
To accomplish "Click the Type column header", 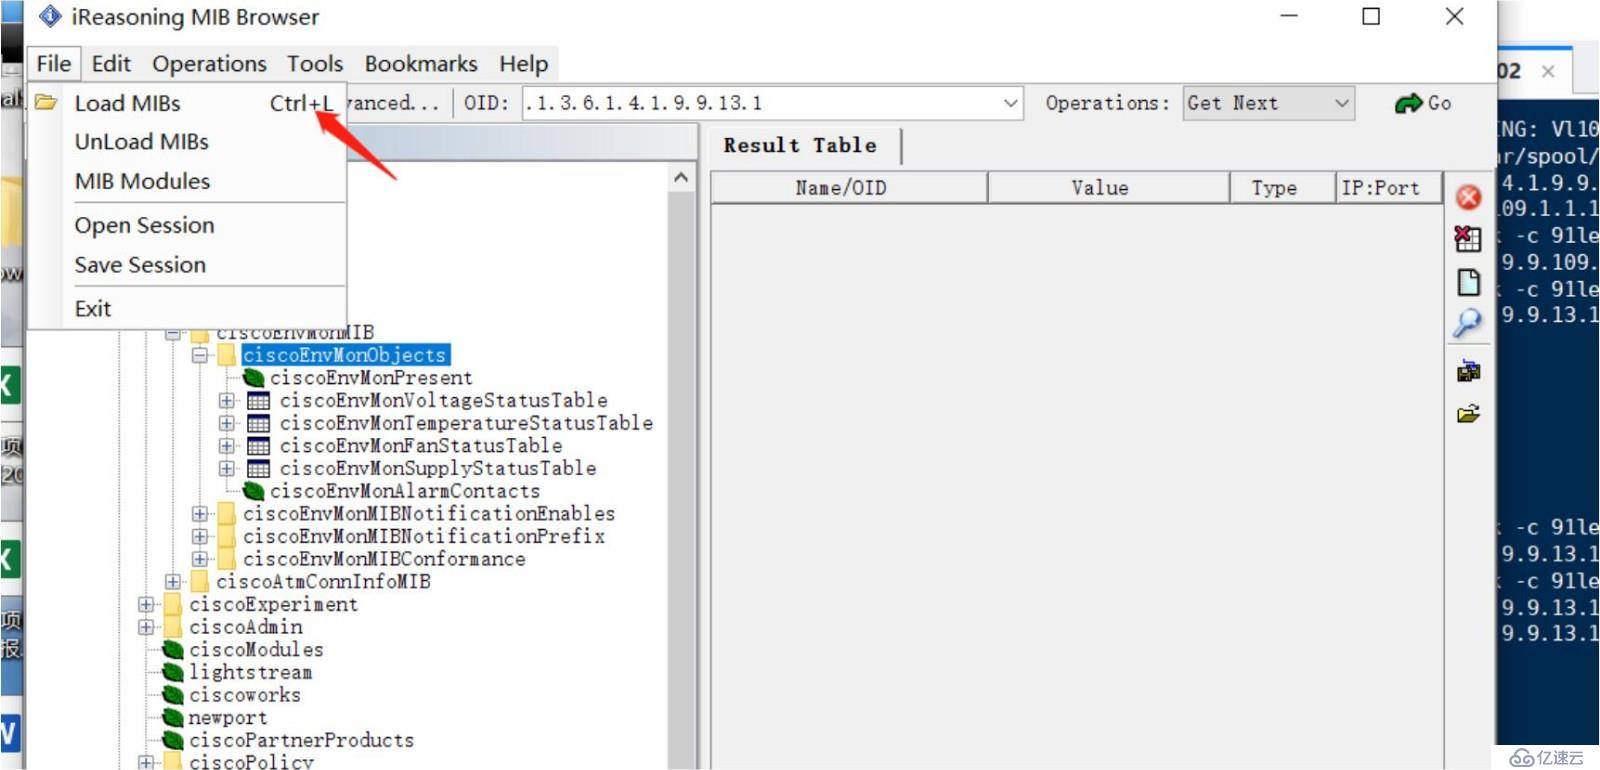I will click(1283, 188).
